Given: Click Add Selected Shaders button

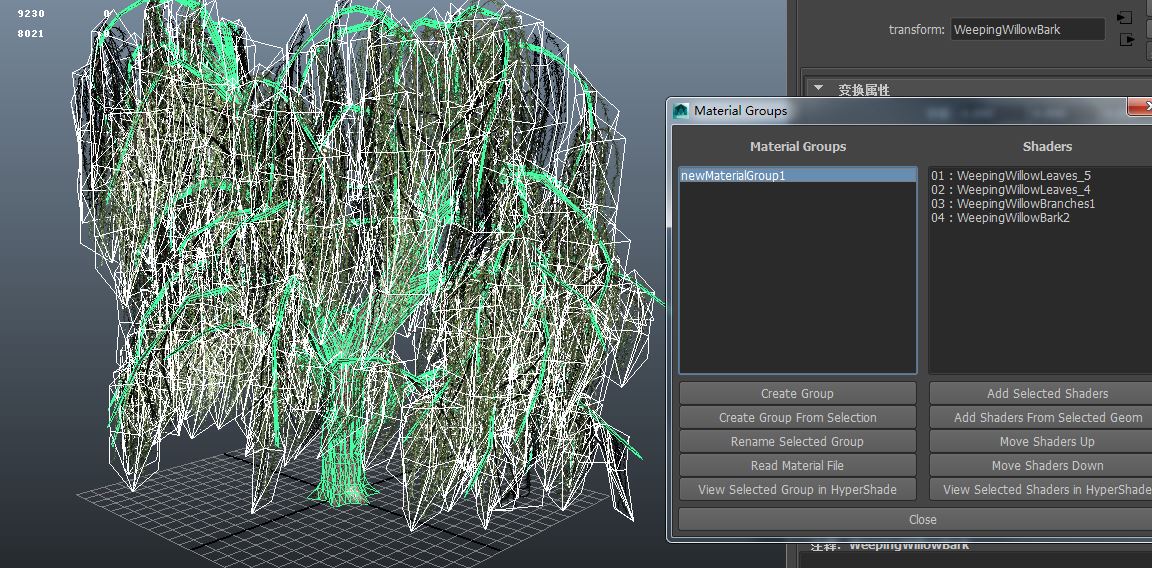Looking at the screenshot, I should pos(1046,394).
